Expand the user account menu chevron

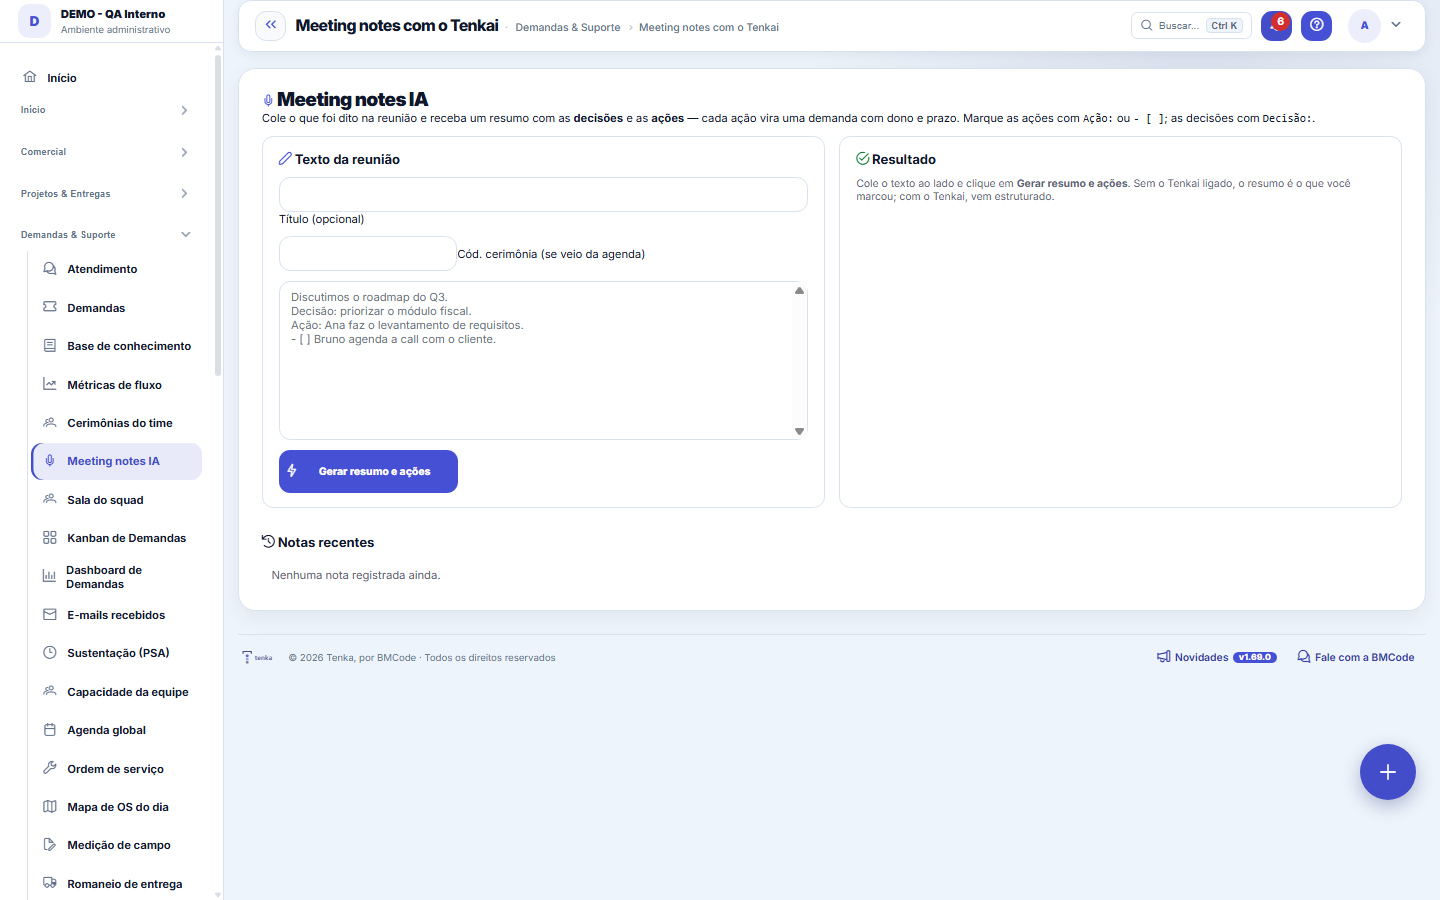1396,25
